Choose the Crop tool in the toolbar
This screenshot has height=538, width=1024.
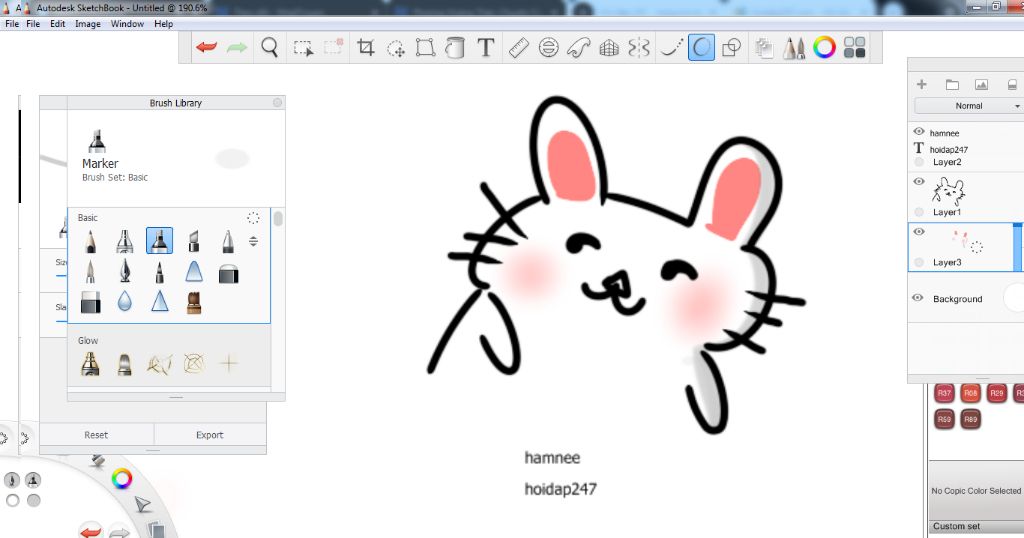pyautogui.click(x=366, y=47)
